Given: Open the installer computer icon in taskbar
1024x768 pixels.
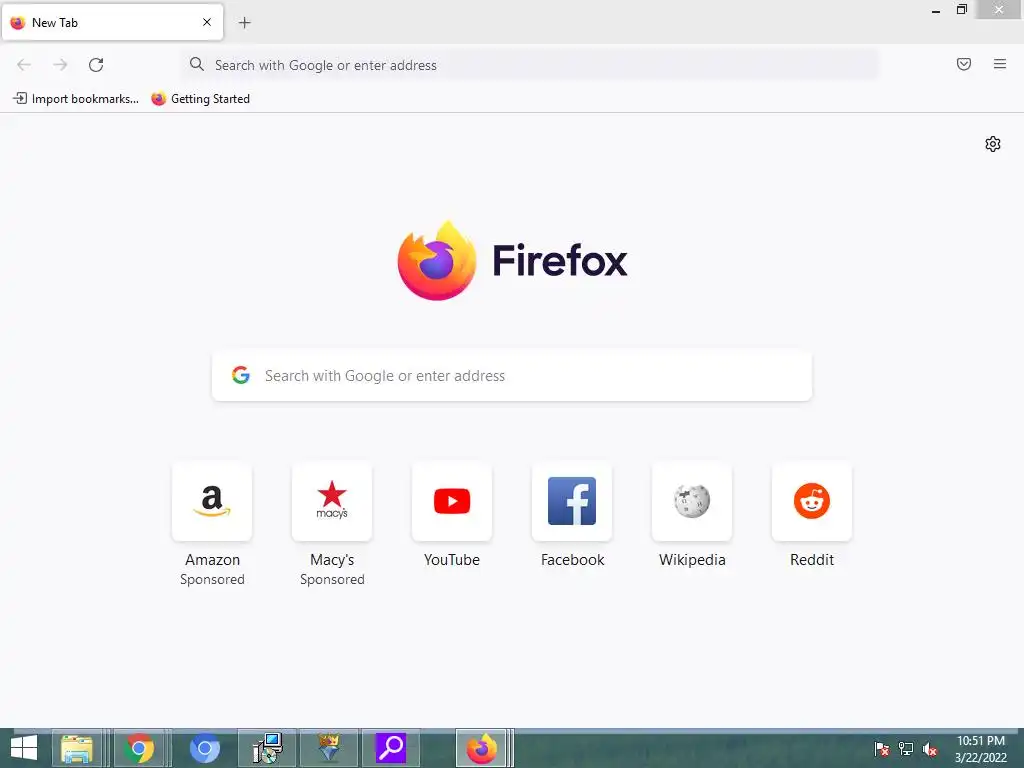Looking at the screenshot, I should [267, 748].
